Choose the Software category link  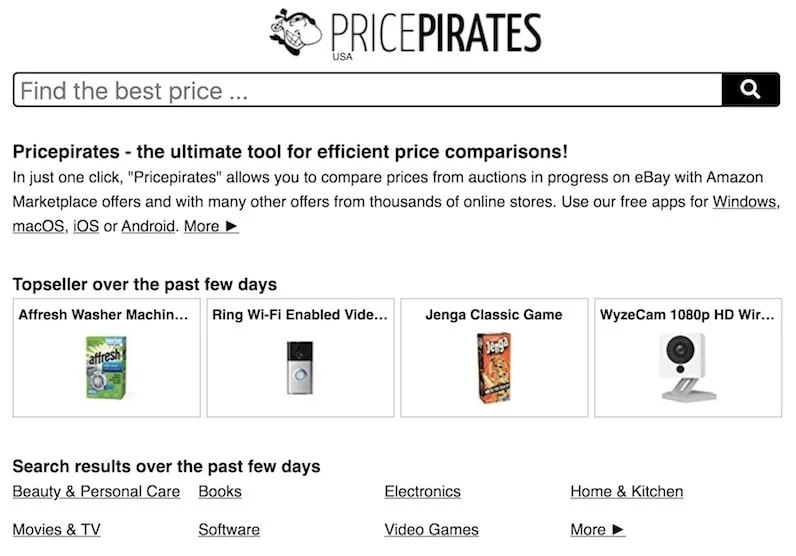pyautogui.click(x=229, y=529)
